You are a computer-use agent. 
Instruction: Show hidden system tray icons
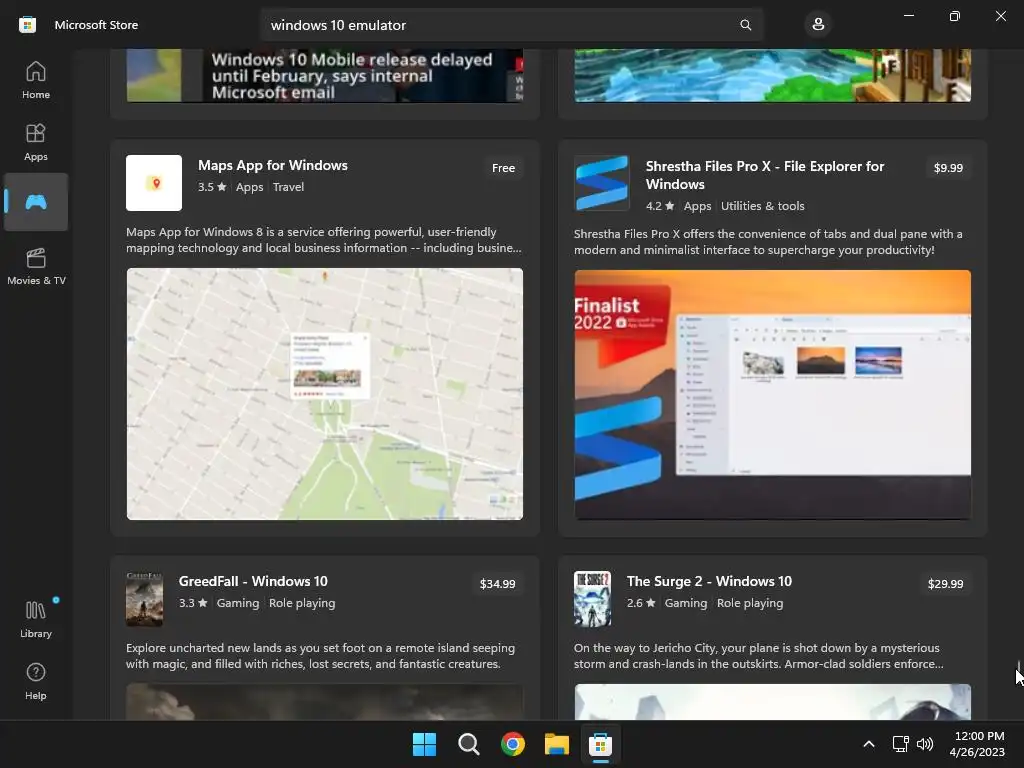(869, 744)
